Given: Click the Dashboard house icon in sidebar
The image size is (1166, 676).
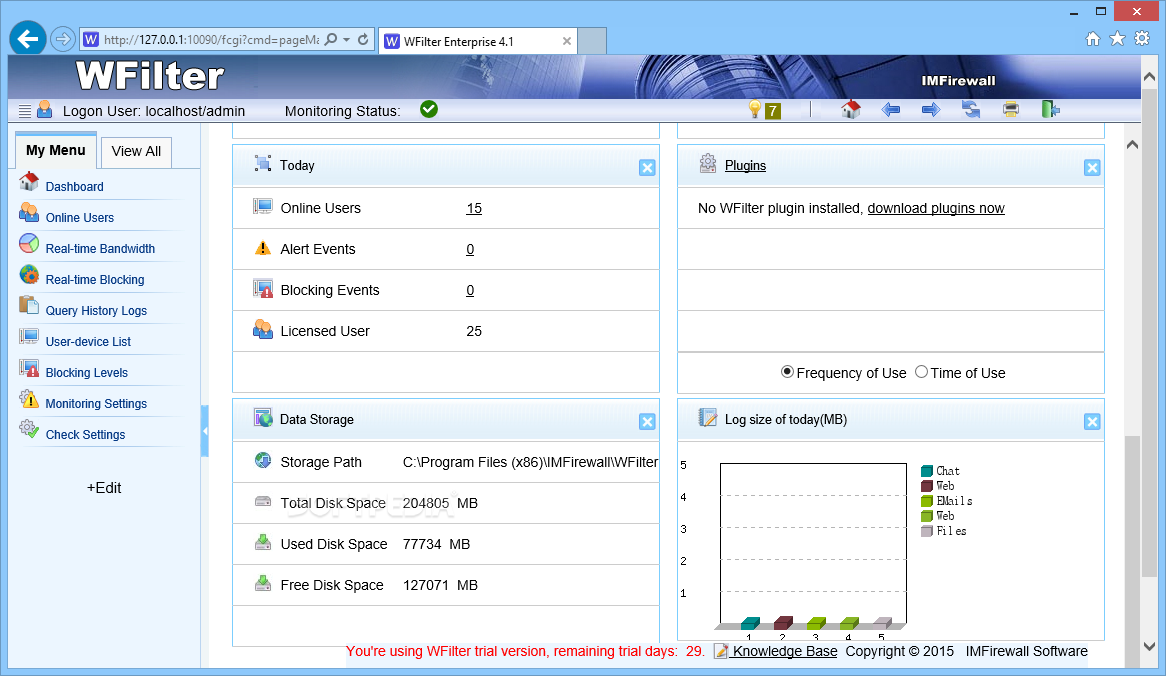Looking at the screenshot, I should tap(29, 181).
